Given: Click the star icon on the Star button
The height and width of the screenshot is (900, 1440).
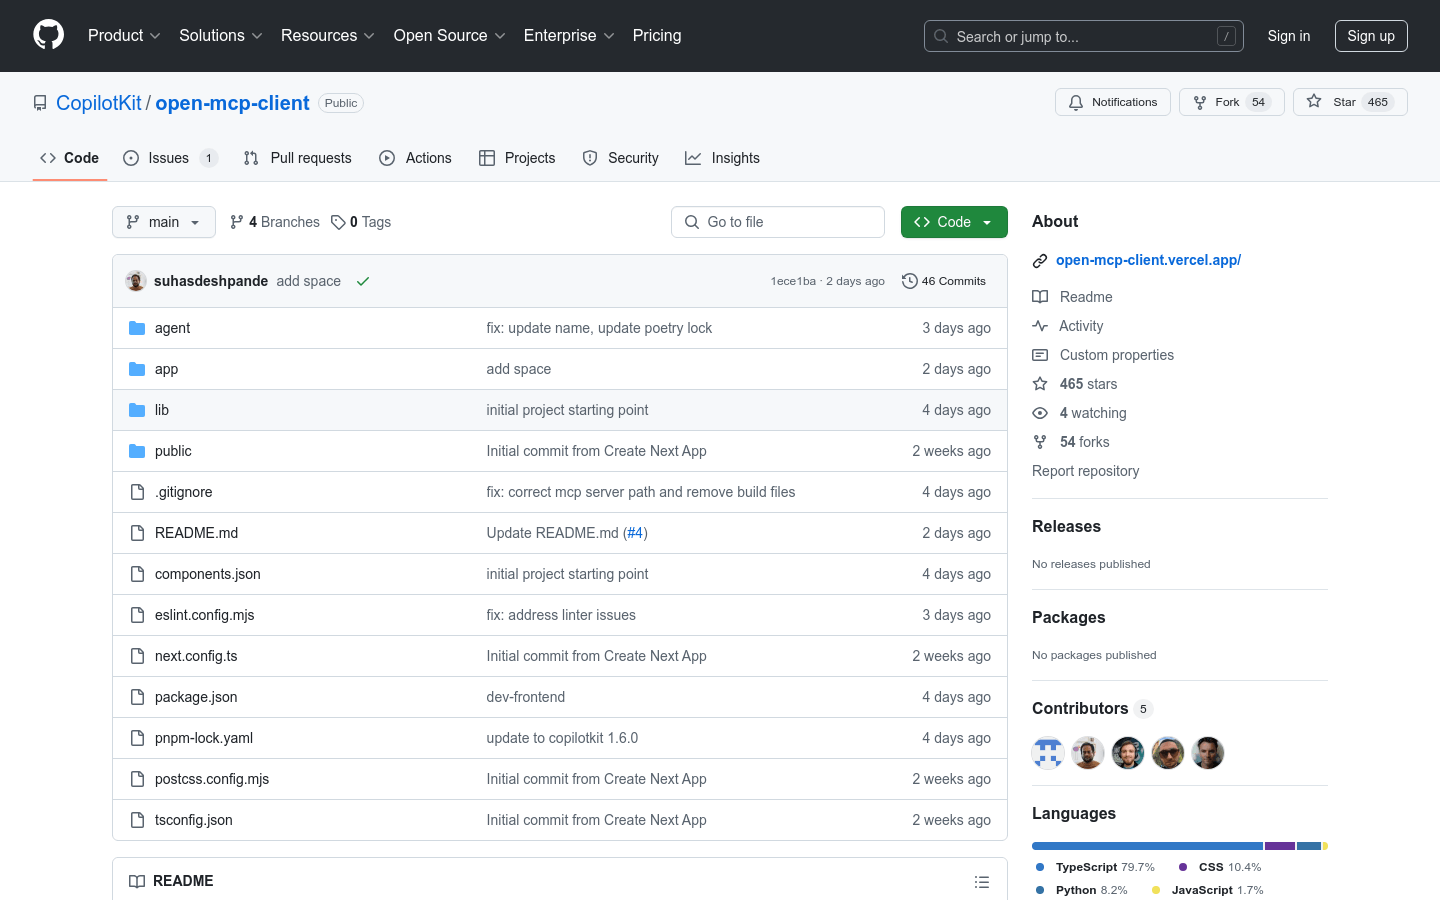Looking at the screenshot, I should [x=1314, y=101].
